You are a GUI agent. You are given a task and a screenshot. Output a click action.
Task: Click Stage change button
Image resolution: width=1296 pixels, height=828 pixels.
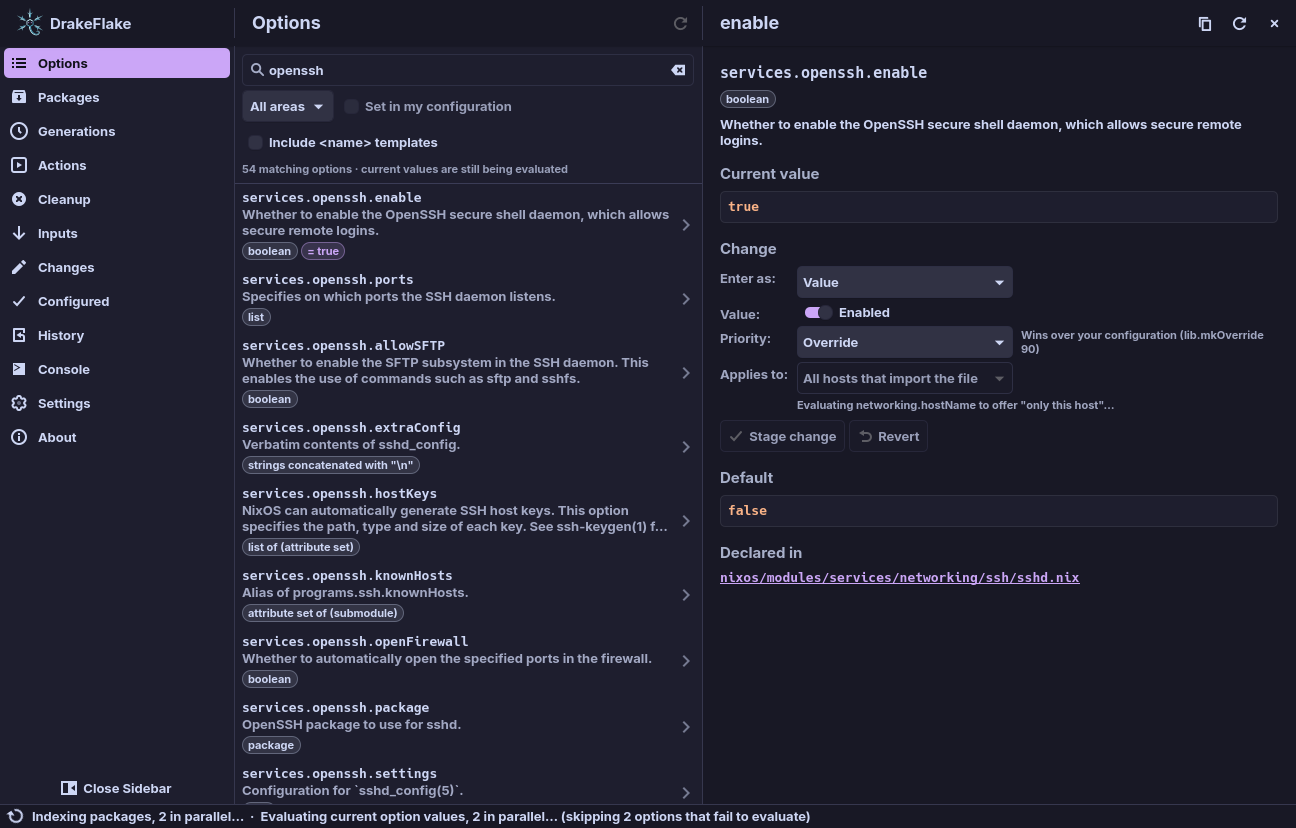point(782,436)
